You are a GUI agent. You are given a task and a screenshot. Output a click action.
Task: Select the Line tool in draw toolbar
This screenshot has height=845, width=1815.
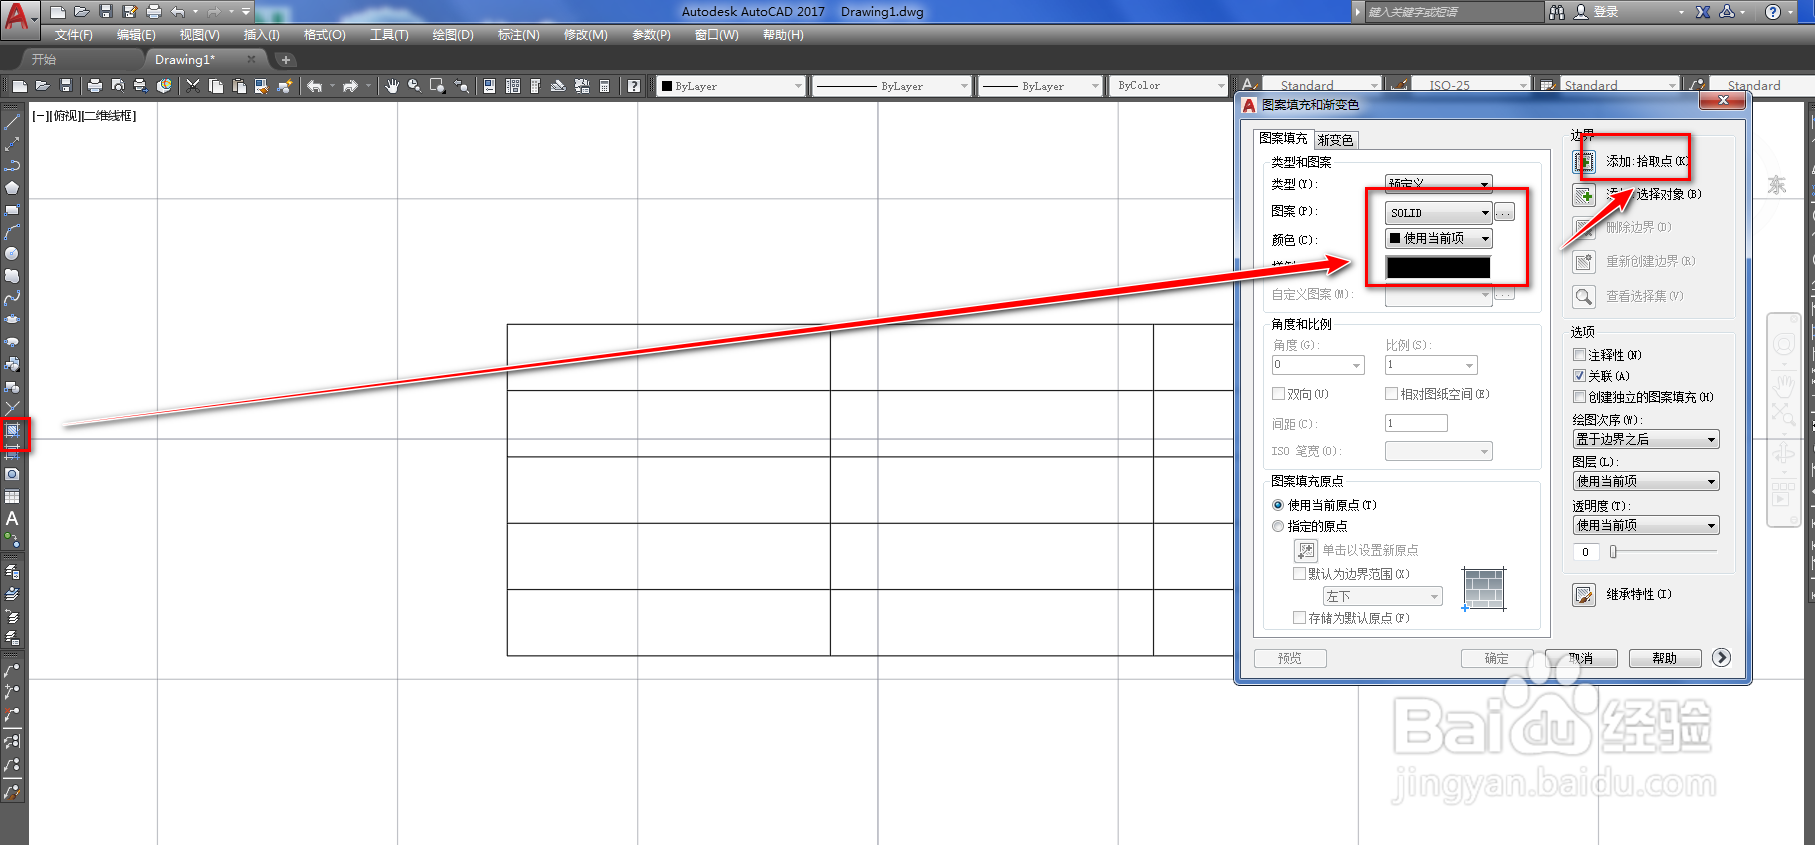point(12,122)
